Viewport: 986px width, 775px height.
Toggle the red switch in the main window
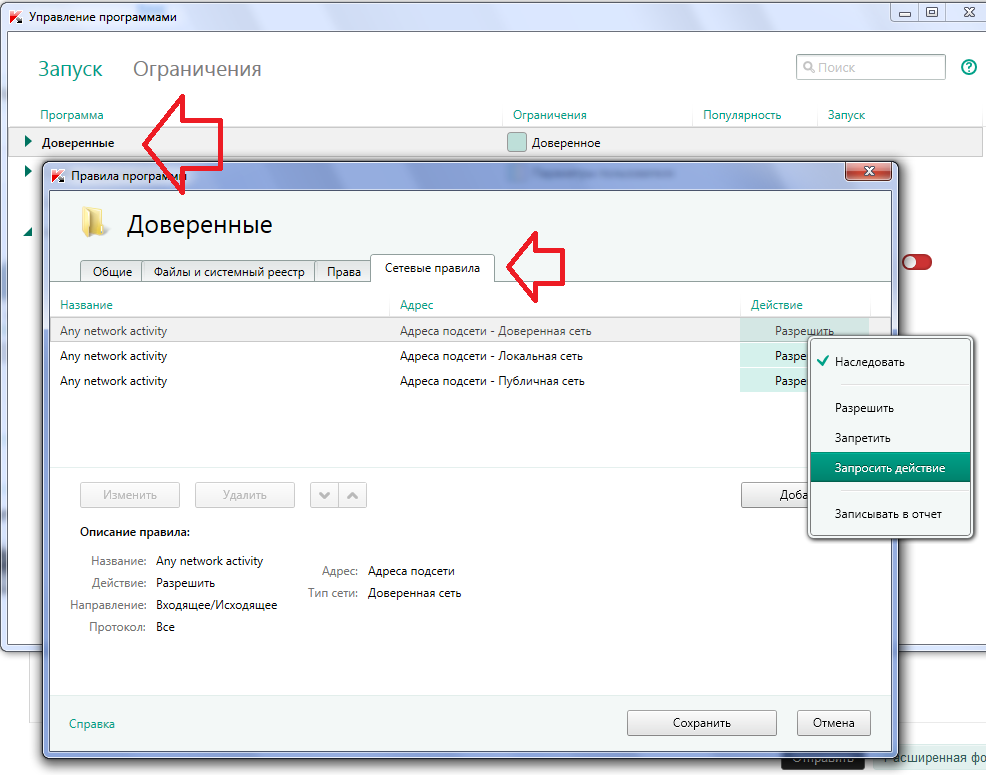916,262
